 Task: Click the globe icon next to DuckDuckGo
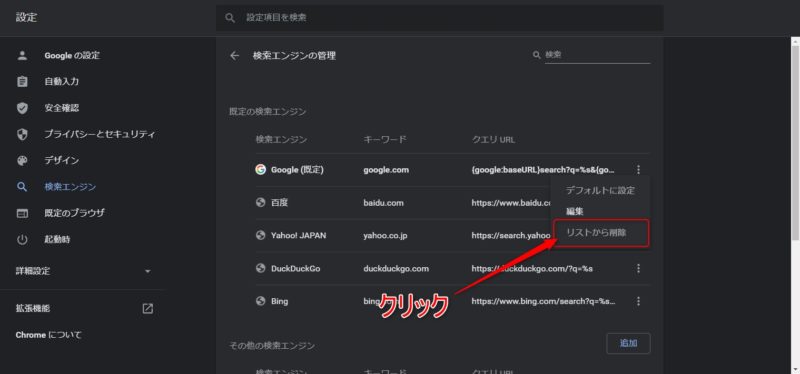tap(261, 268)
